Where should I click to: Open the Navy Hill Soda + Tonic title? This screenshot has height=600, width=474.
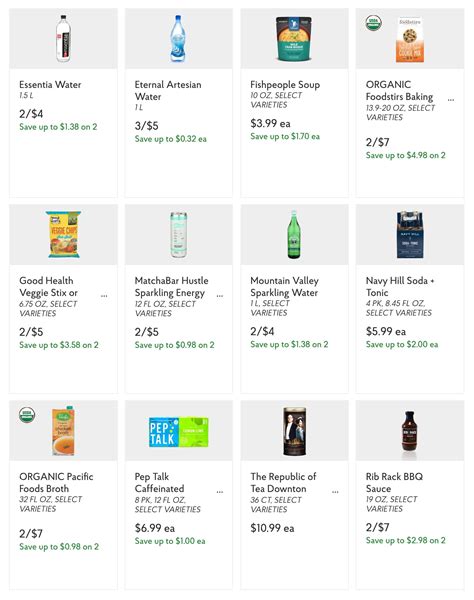tap(400, 287)
